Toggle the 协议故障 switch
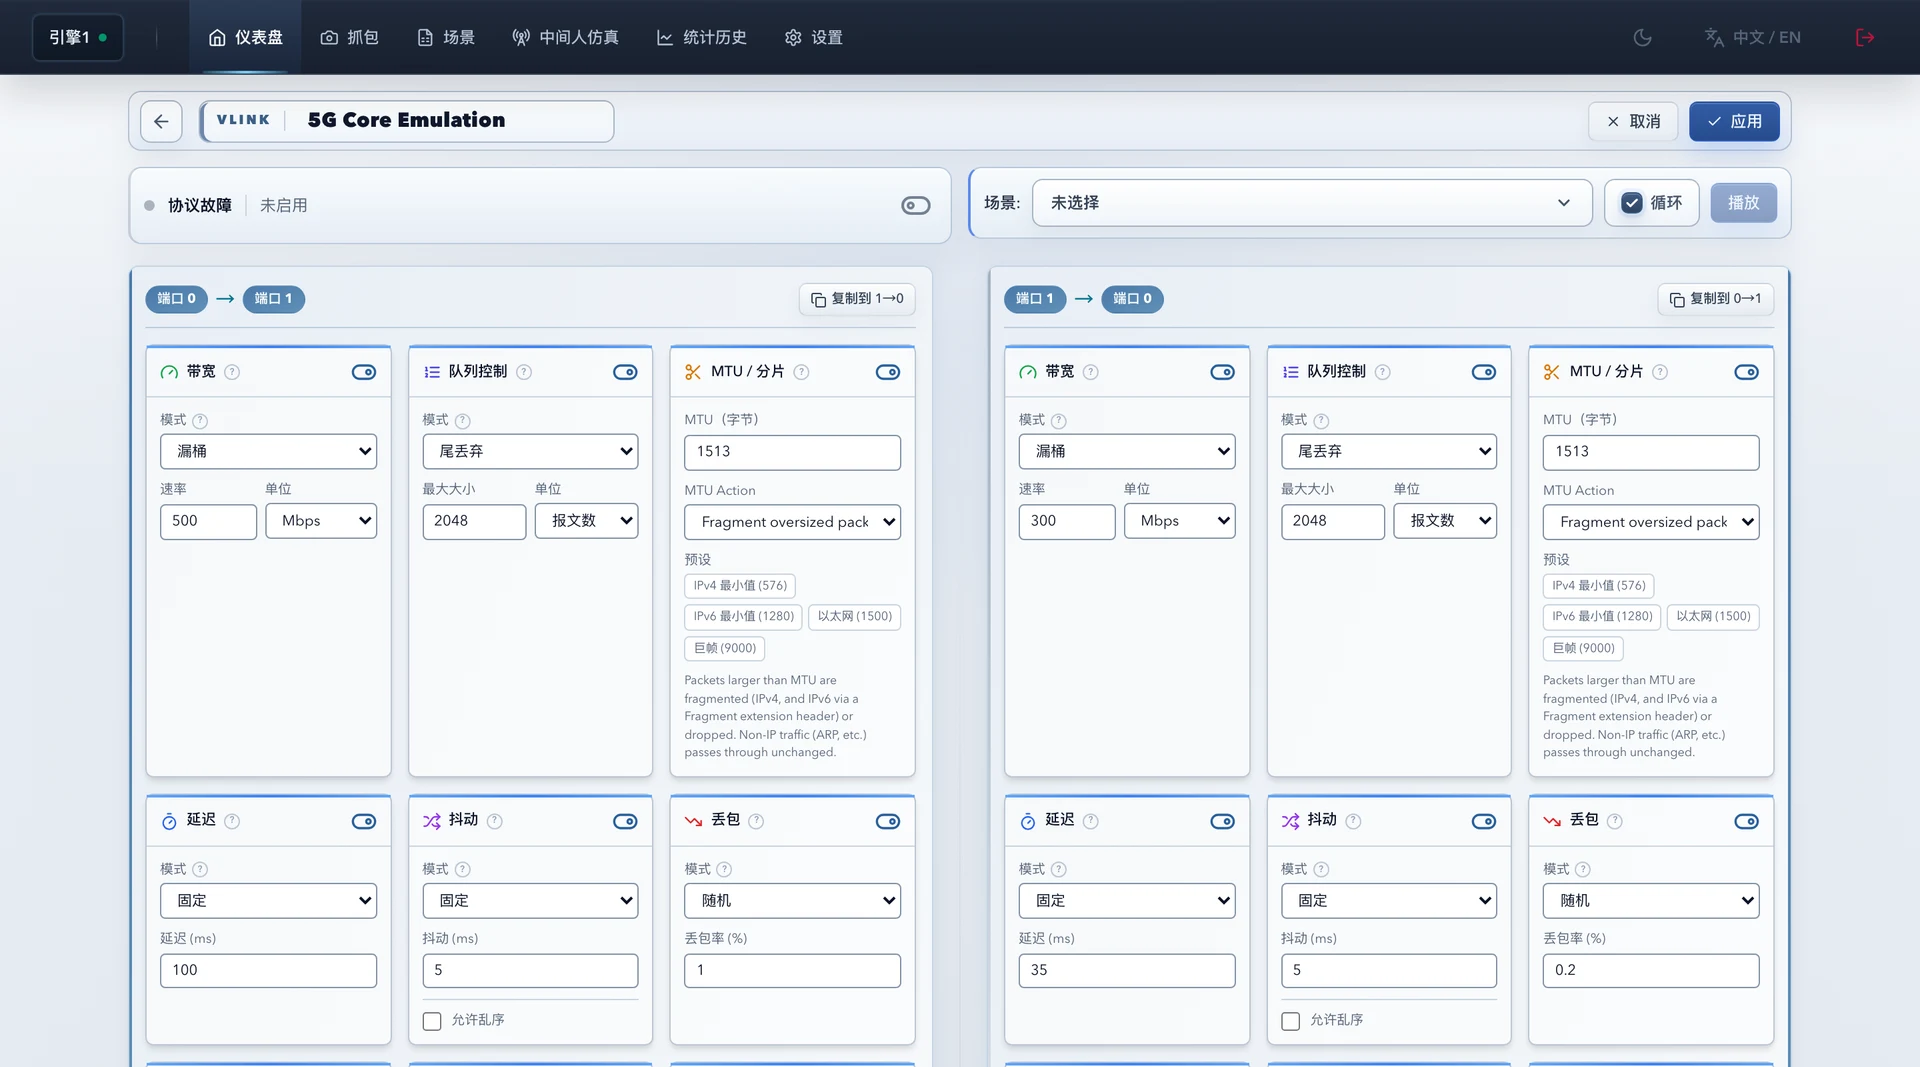 tap(915, 205)
